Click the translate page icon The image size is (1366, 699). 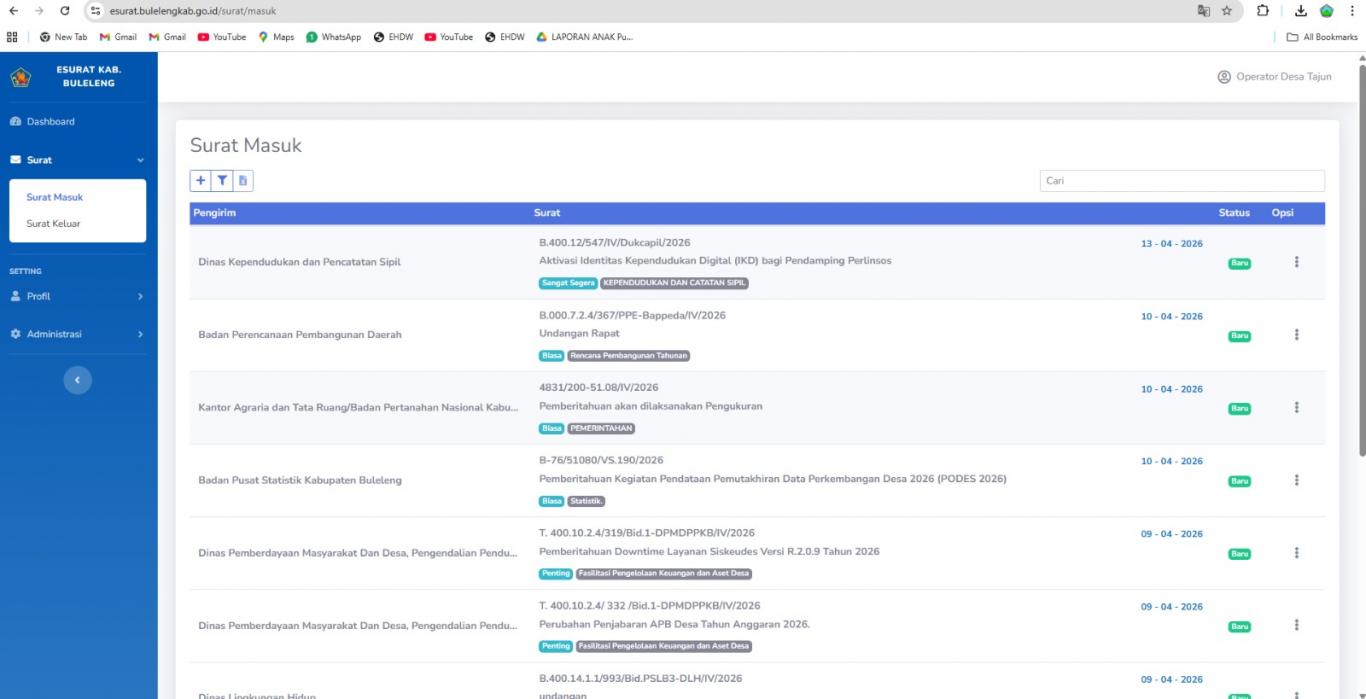pyautogui.click(x=1203, y=11)
